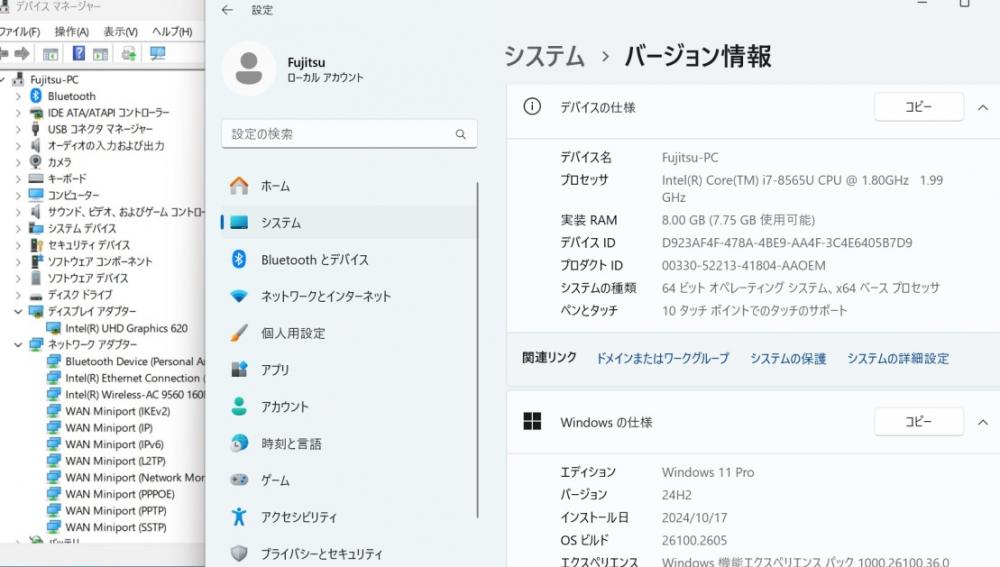The width and height of the screenshot is (1000, 567).
Task: Click edition value Windows 11 Pro
Action: pyautogui.click(x=708, y=472)
